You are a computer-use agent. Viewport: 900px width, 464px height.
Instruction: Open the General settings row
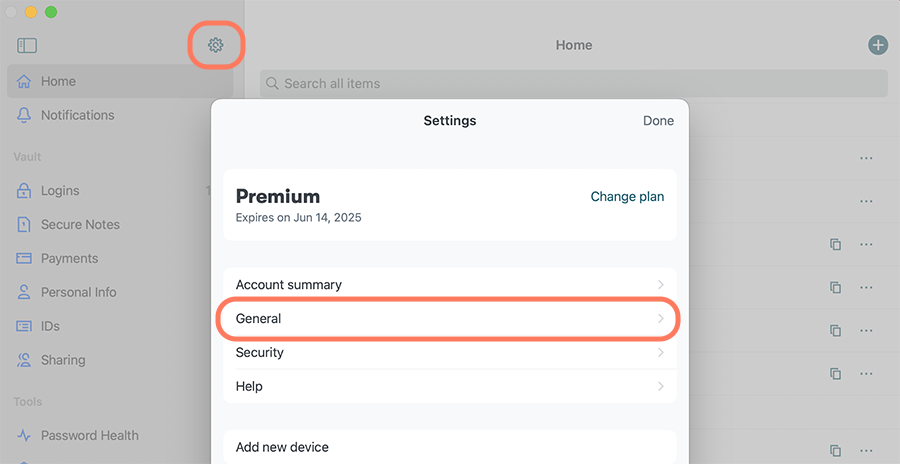point(450,319)
